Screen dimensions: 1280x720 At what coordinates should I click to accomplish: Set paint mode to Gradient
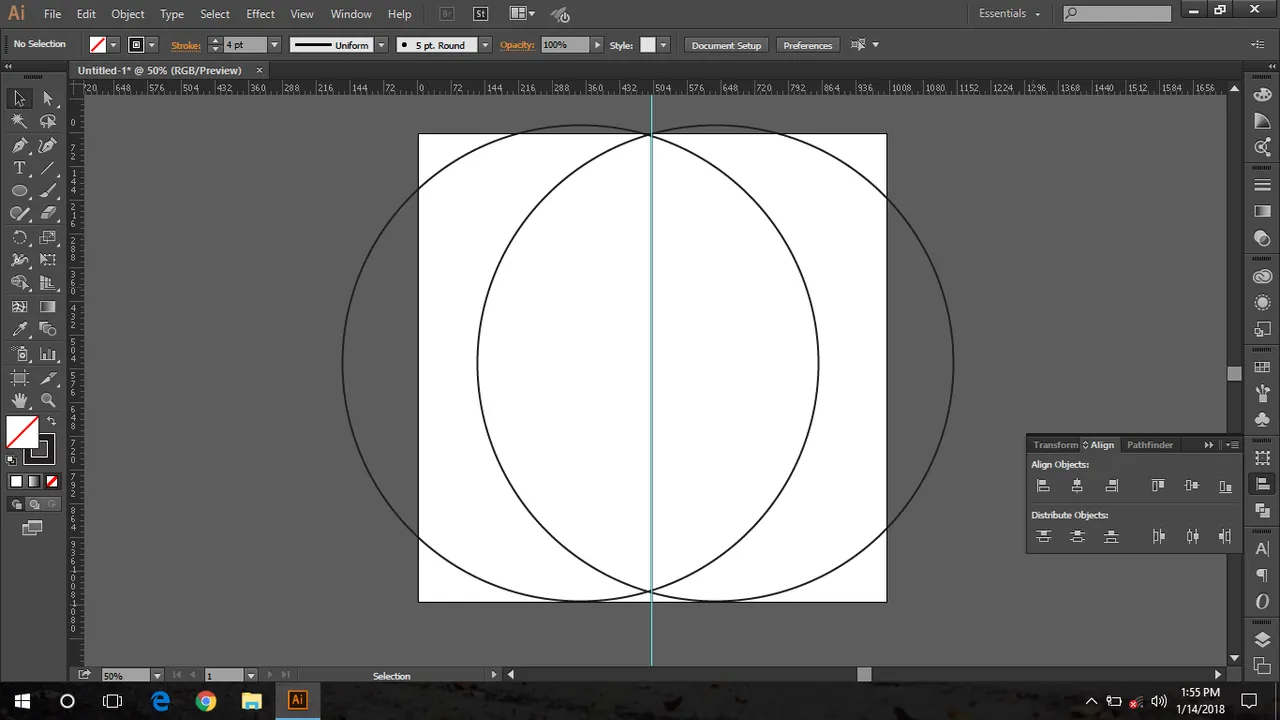[34, 482]
